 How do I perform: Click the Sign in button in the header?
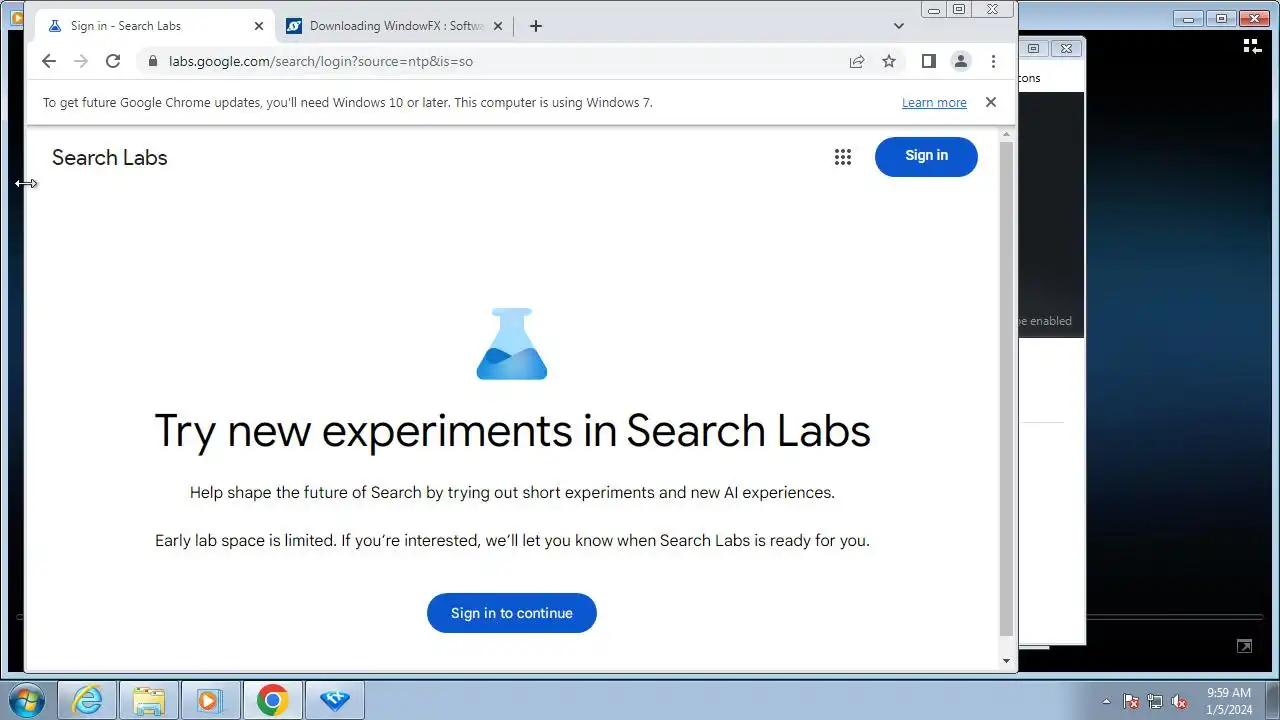click(x=926, y=156)
